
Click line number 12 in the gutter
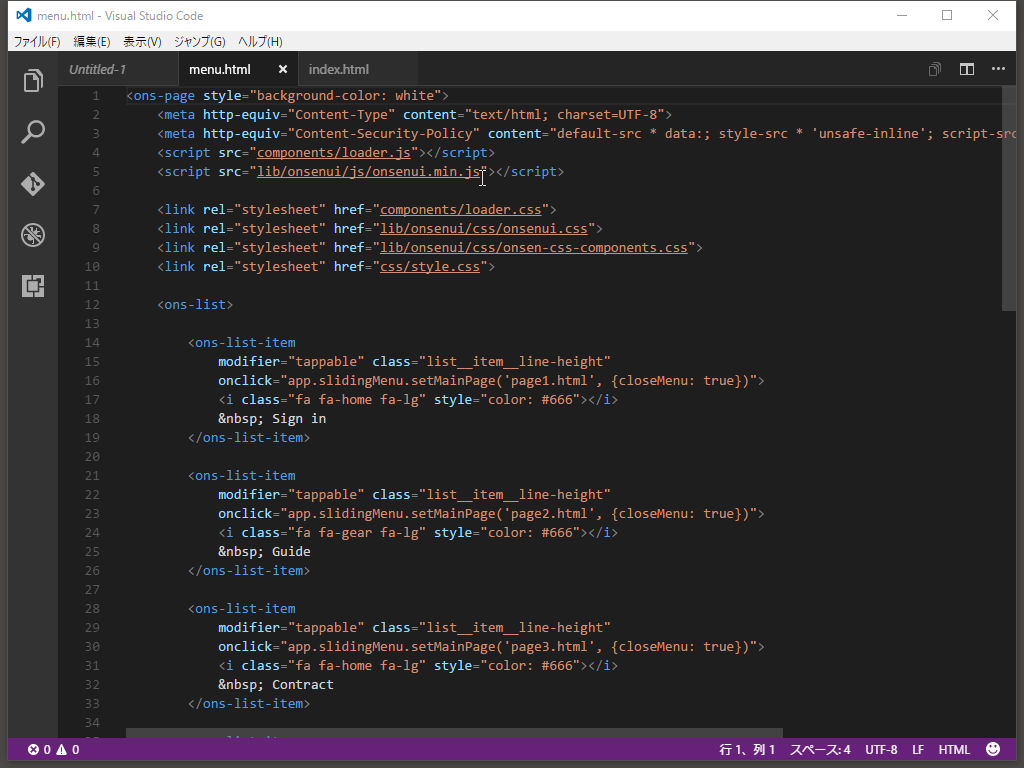[x=92, y=304]
